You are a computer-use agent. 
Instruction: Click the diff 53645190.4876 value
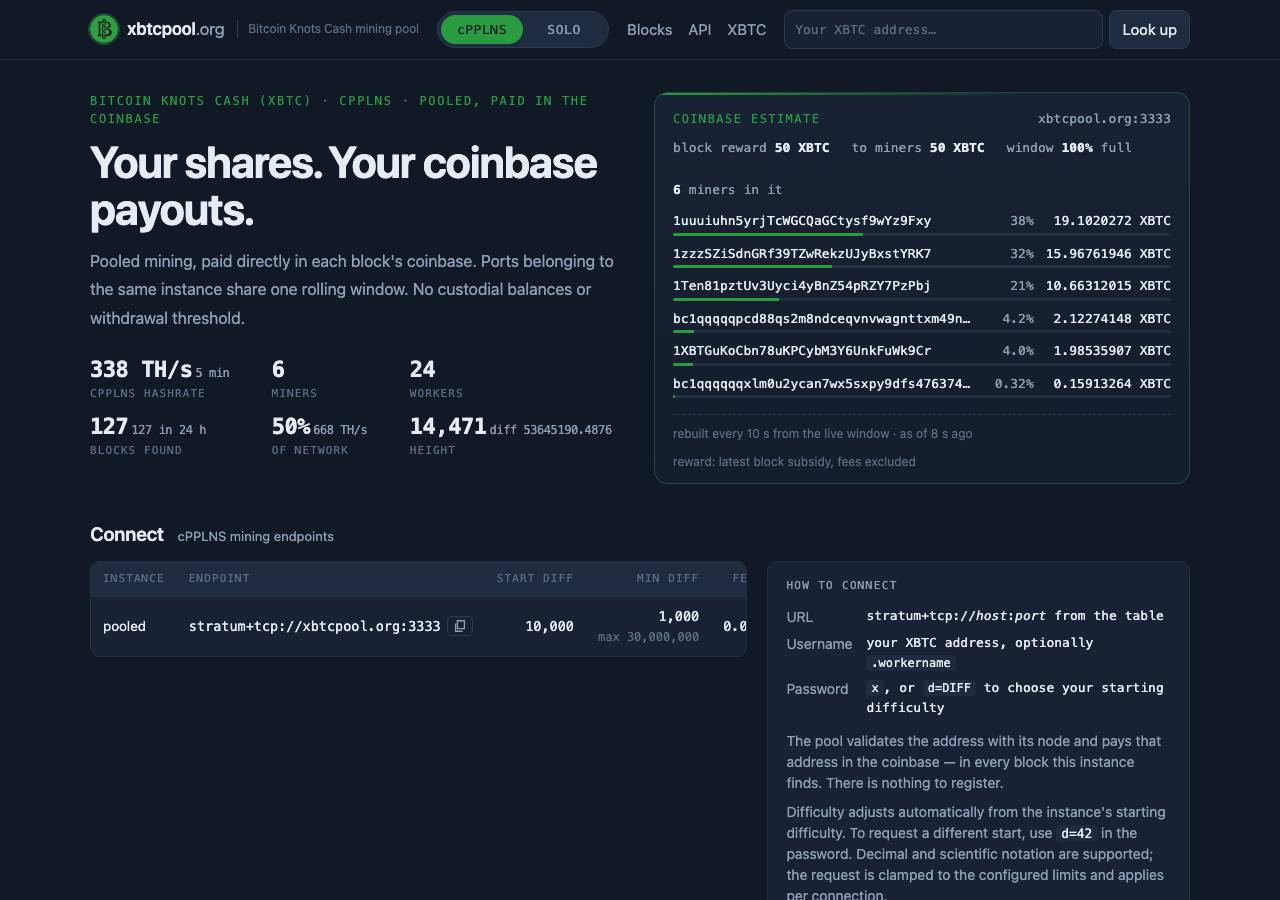click(550, 430)
